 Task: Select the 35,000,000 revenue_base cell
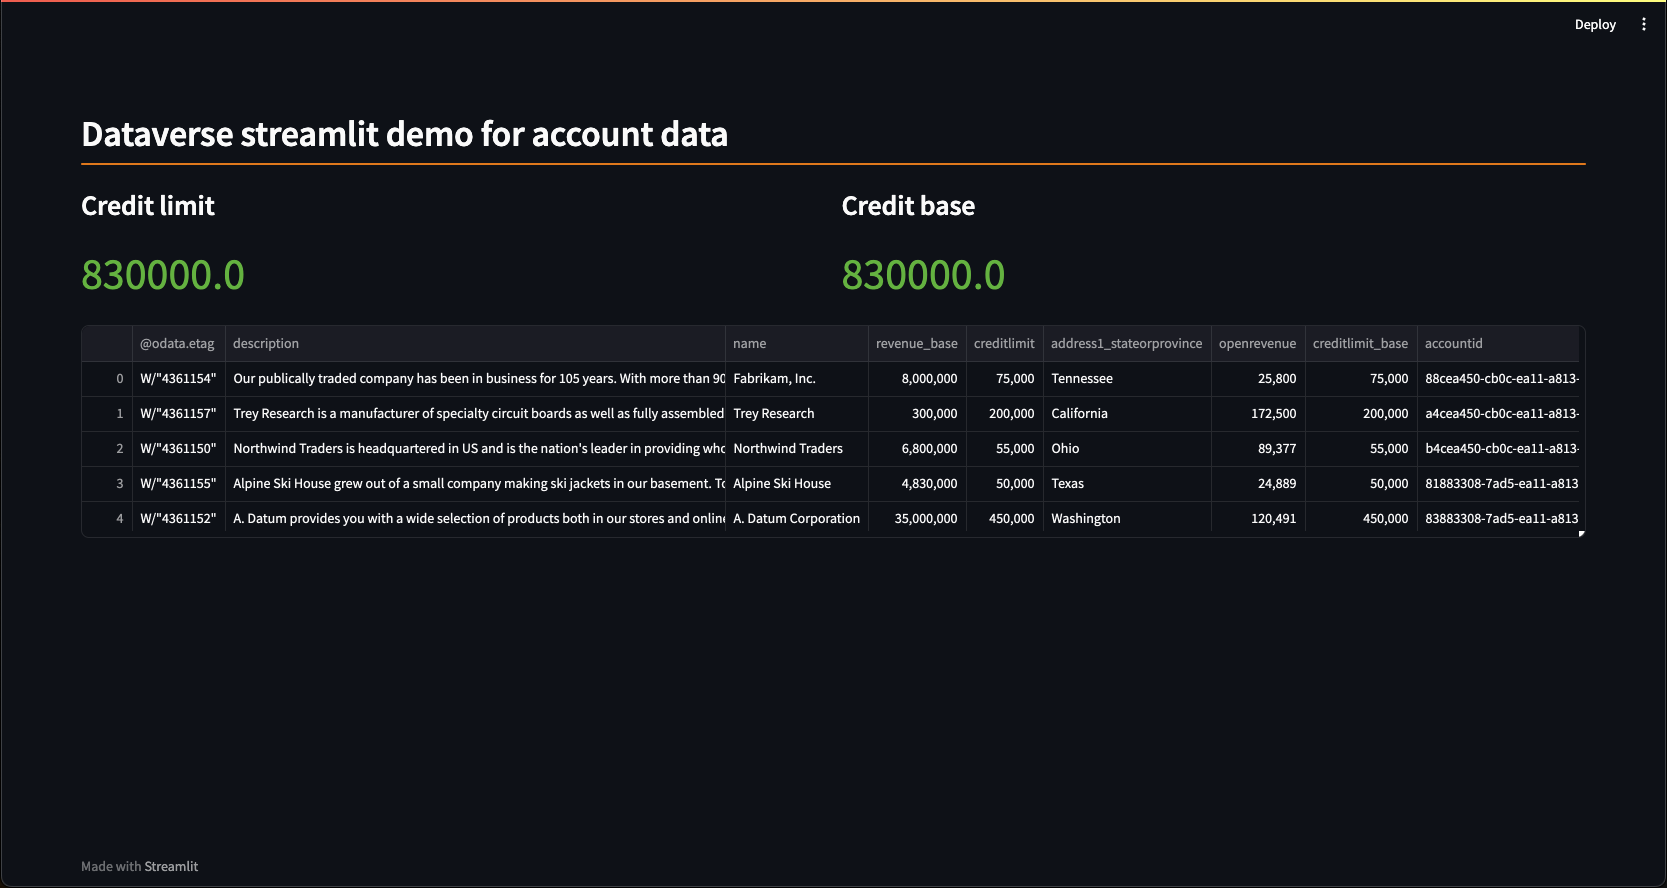(x=917, y=519)
